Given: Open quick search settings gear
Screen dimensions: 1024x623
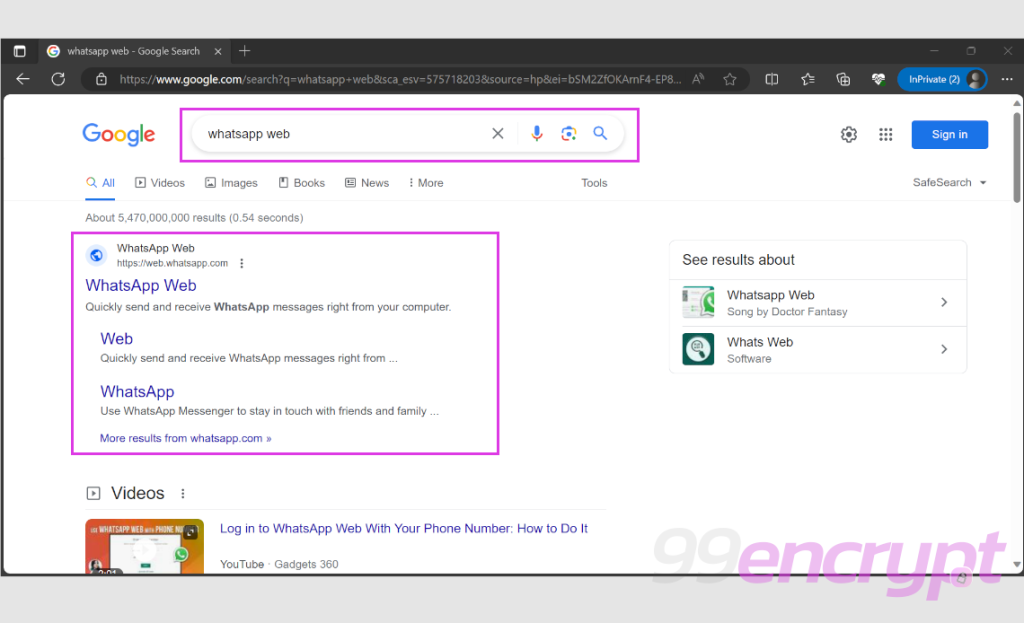Looking at the screenshot, I should (x=849, y=133).
